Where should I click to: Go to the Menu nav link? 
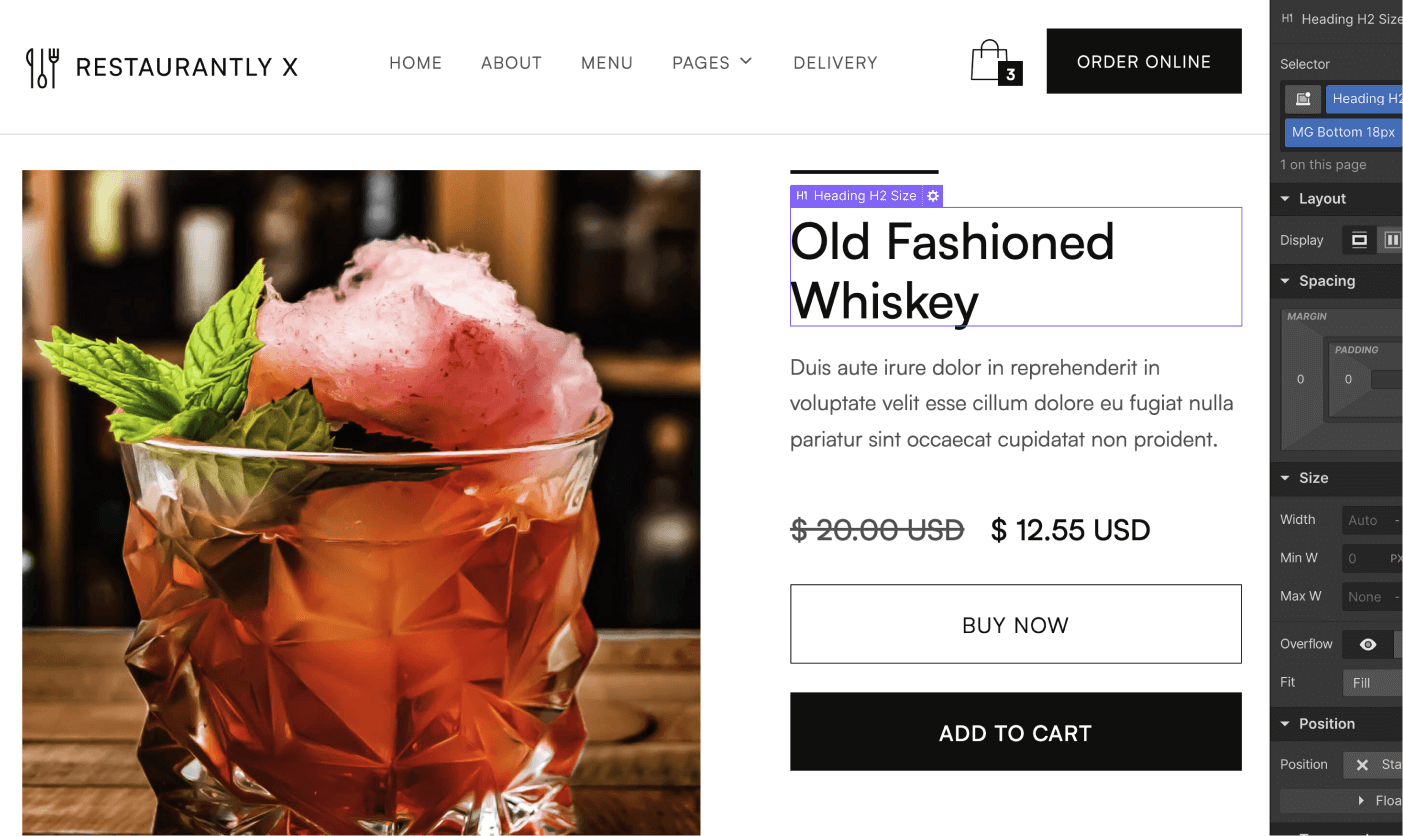tap(607, 63)
